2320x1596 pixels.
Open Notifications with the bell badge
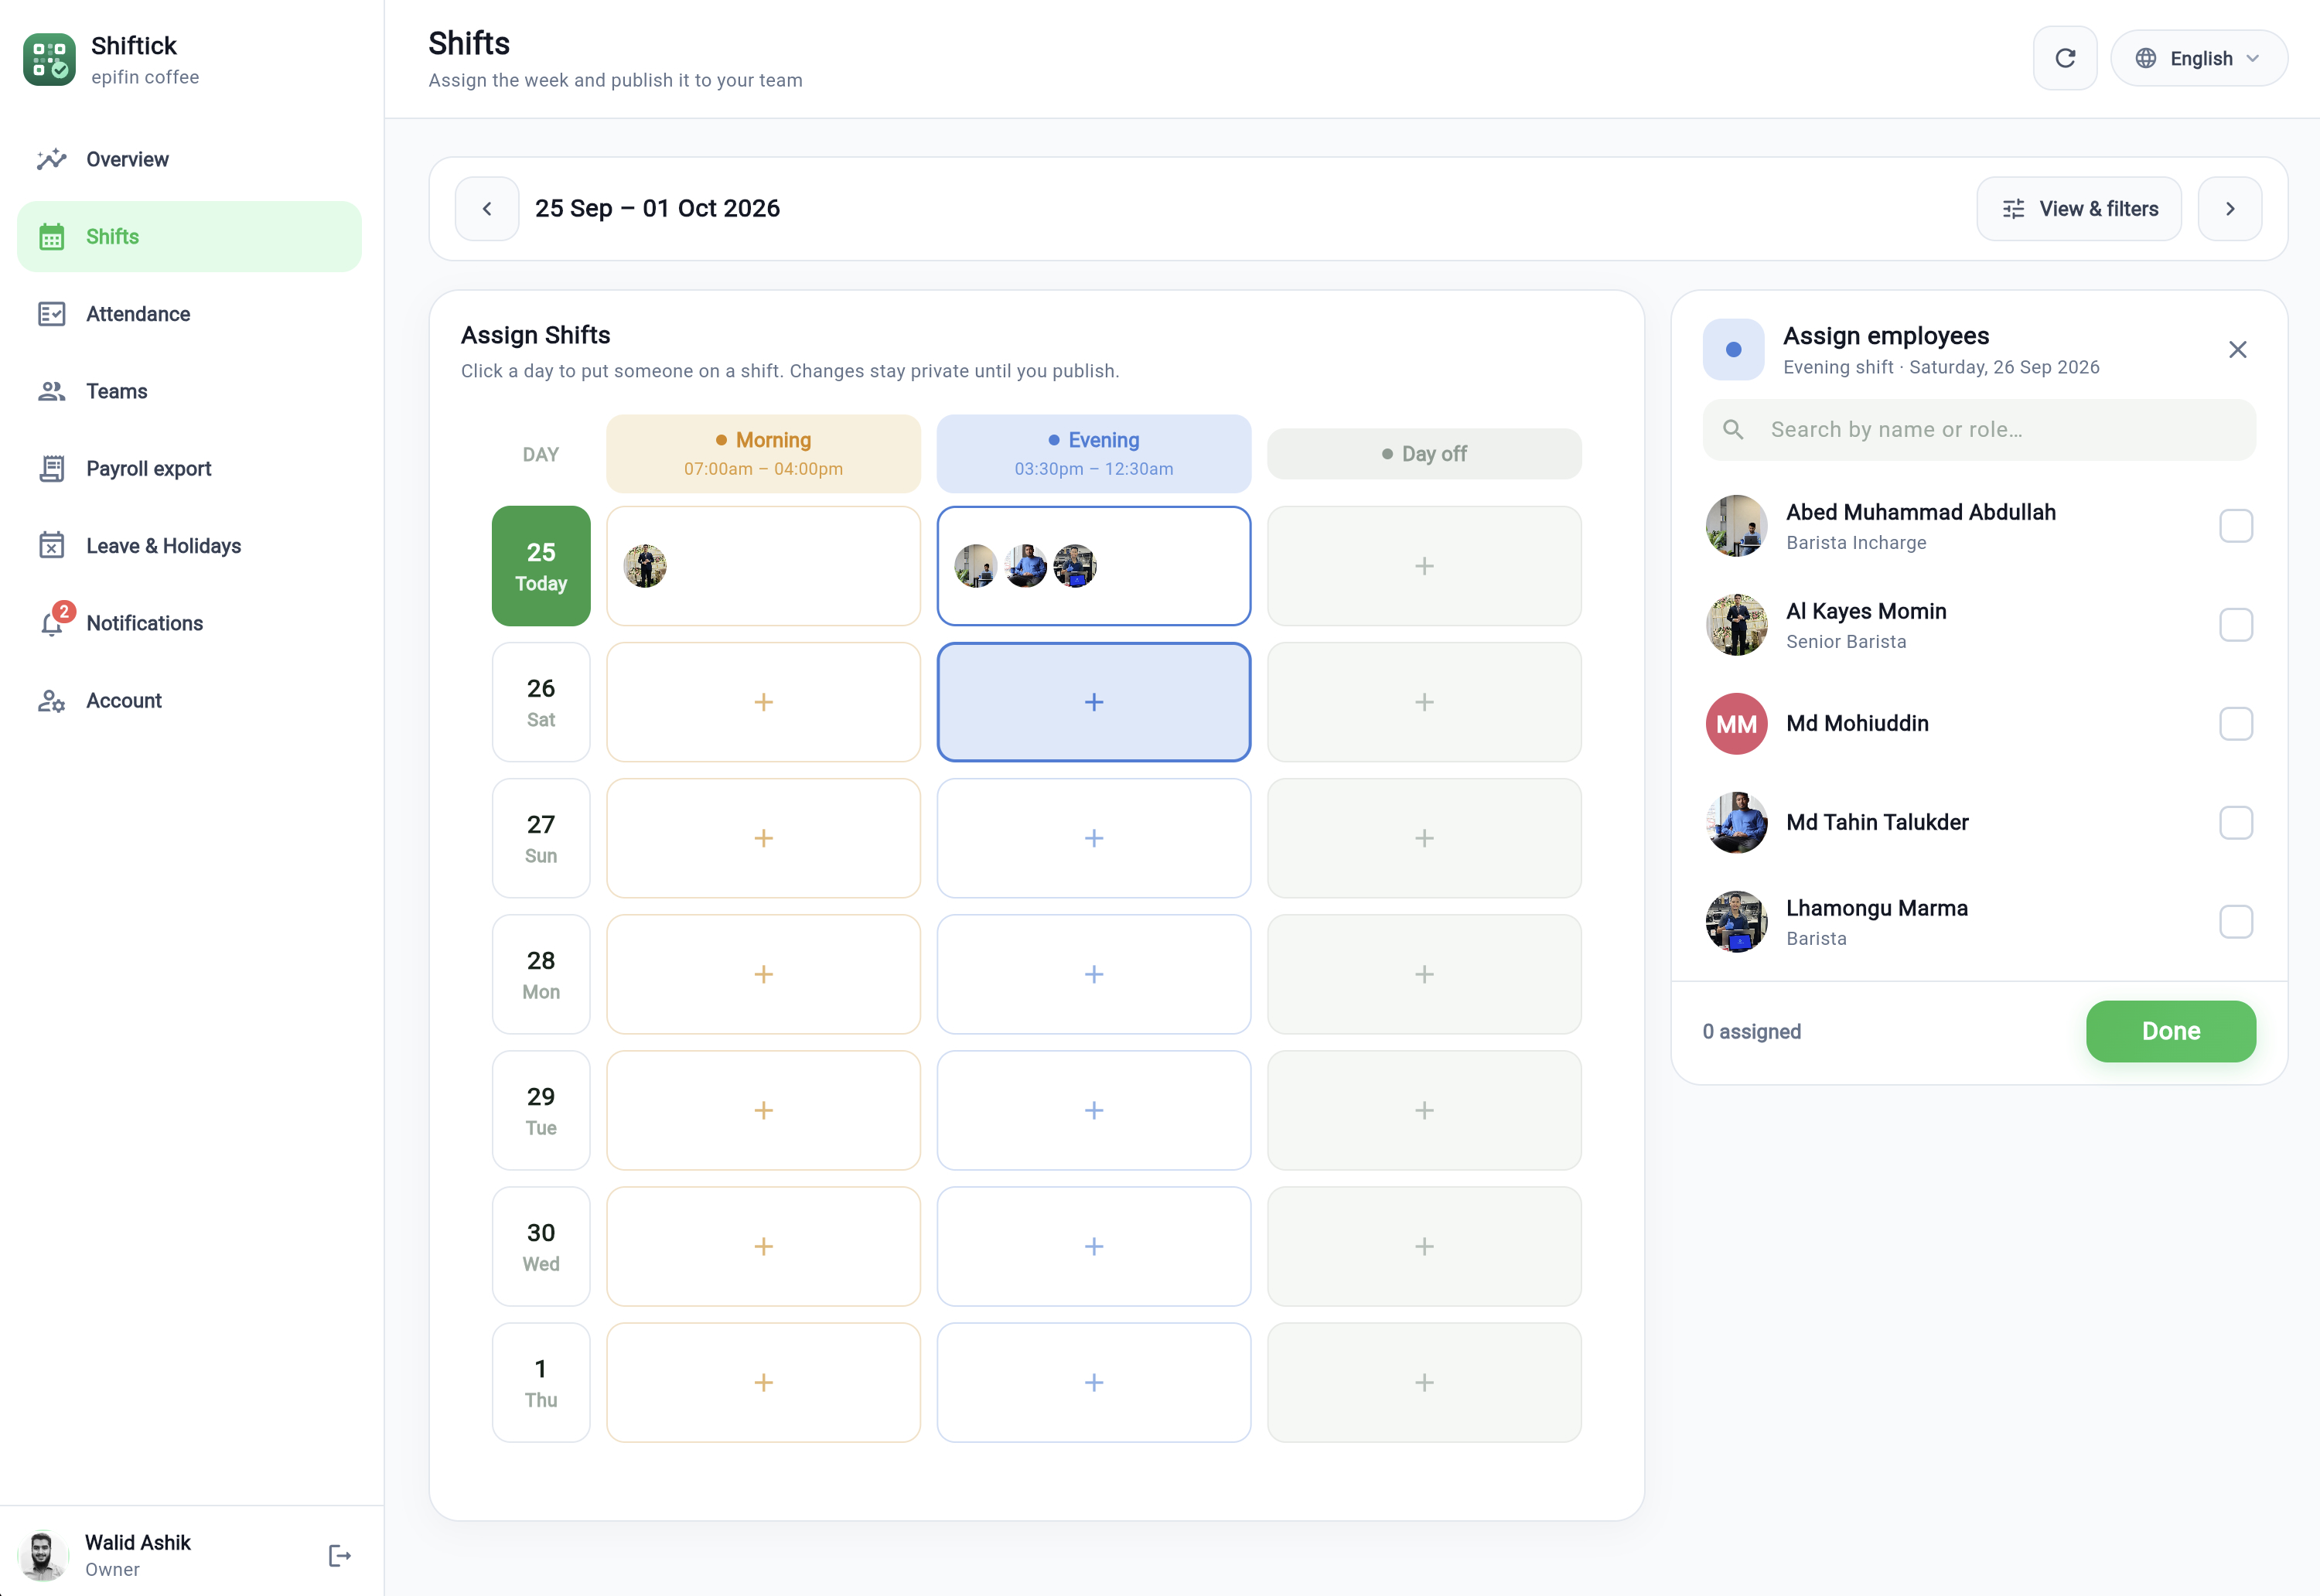tap(189, 623)
